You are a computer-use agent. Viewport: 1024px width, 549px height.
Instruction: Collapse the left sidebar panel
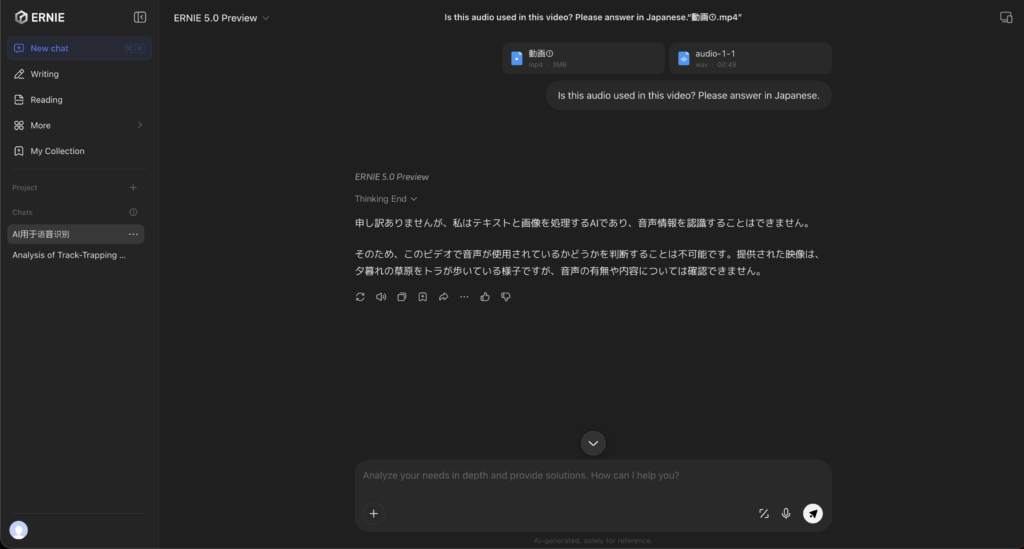(x=140, y=17)
